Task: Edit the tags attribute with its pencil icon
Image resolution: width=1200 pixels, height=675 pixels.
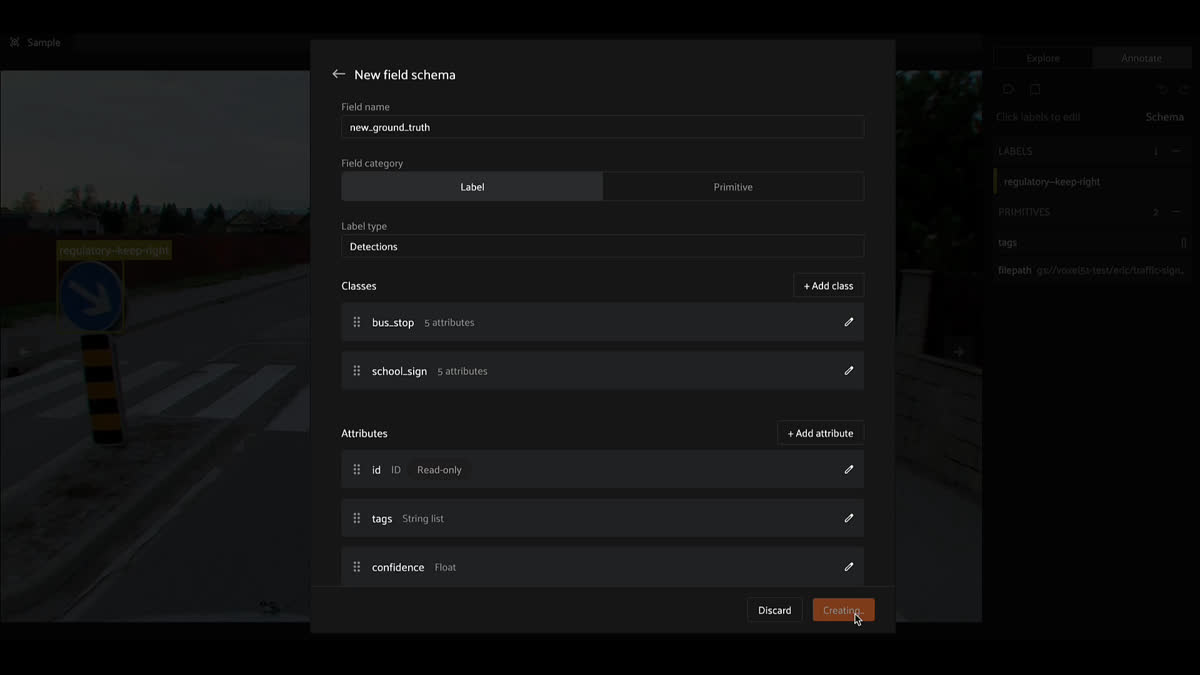Action: [x=849, y=518]
